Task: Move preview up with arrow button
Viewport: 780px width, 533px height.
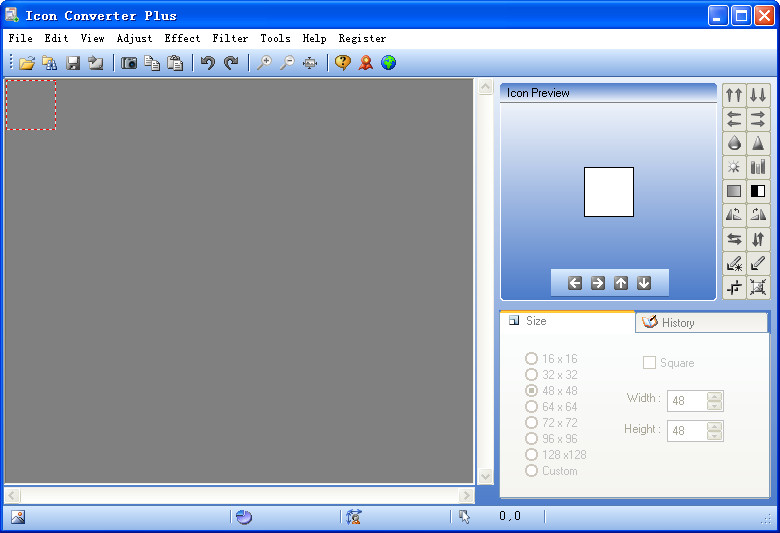Action: tap(621, 283)
